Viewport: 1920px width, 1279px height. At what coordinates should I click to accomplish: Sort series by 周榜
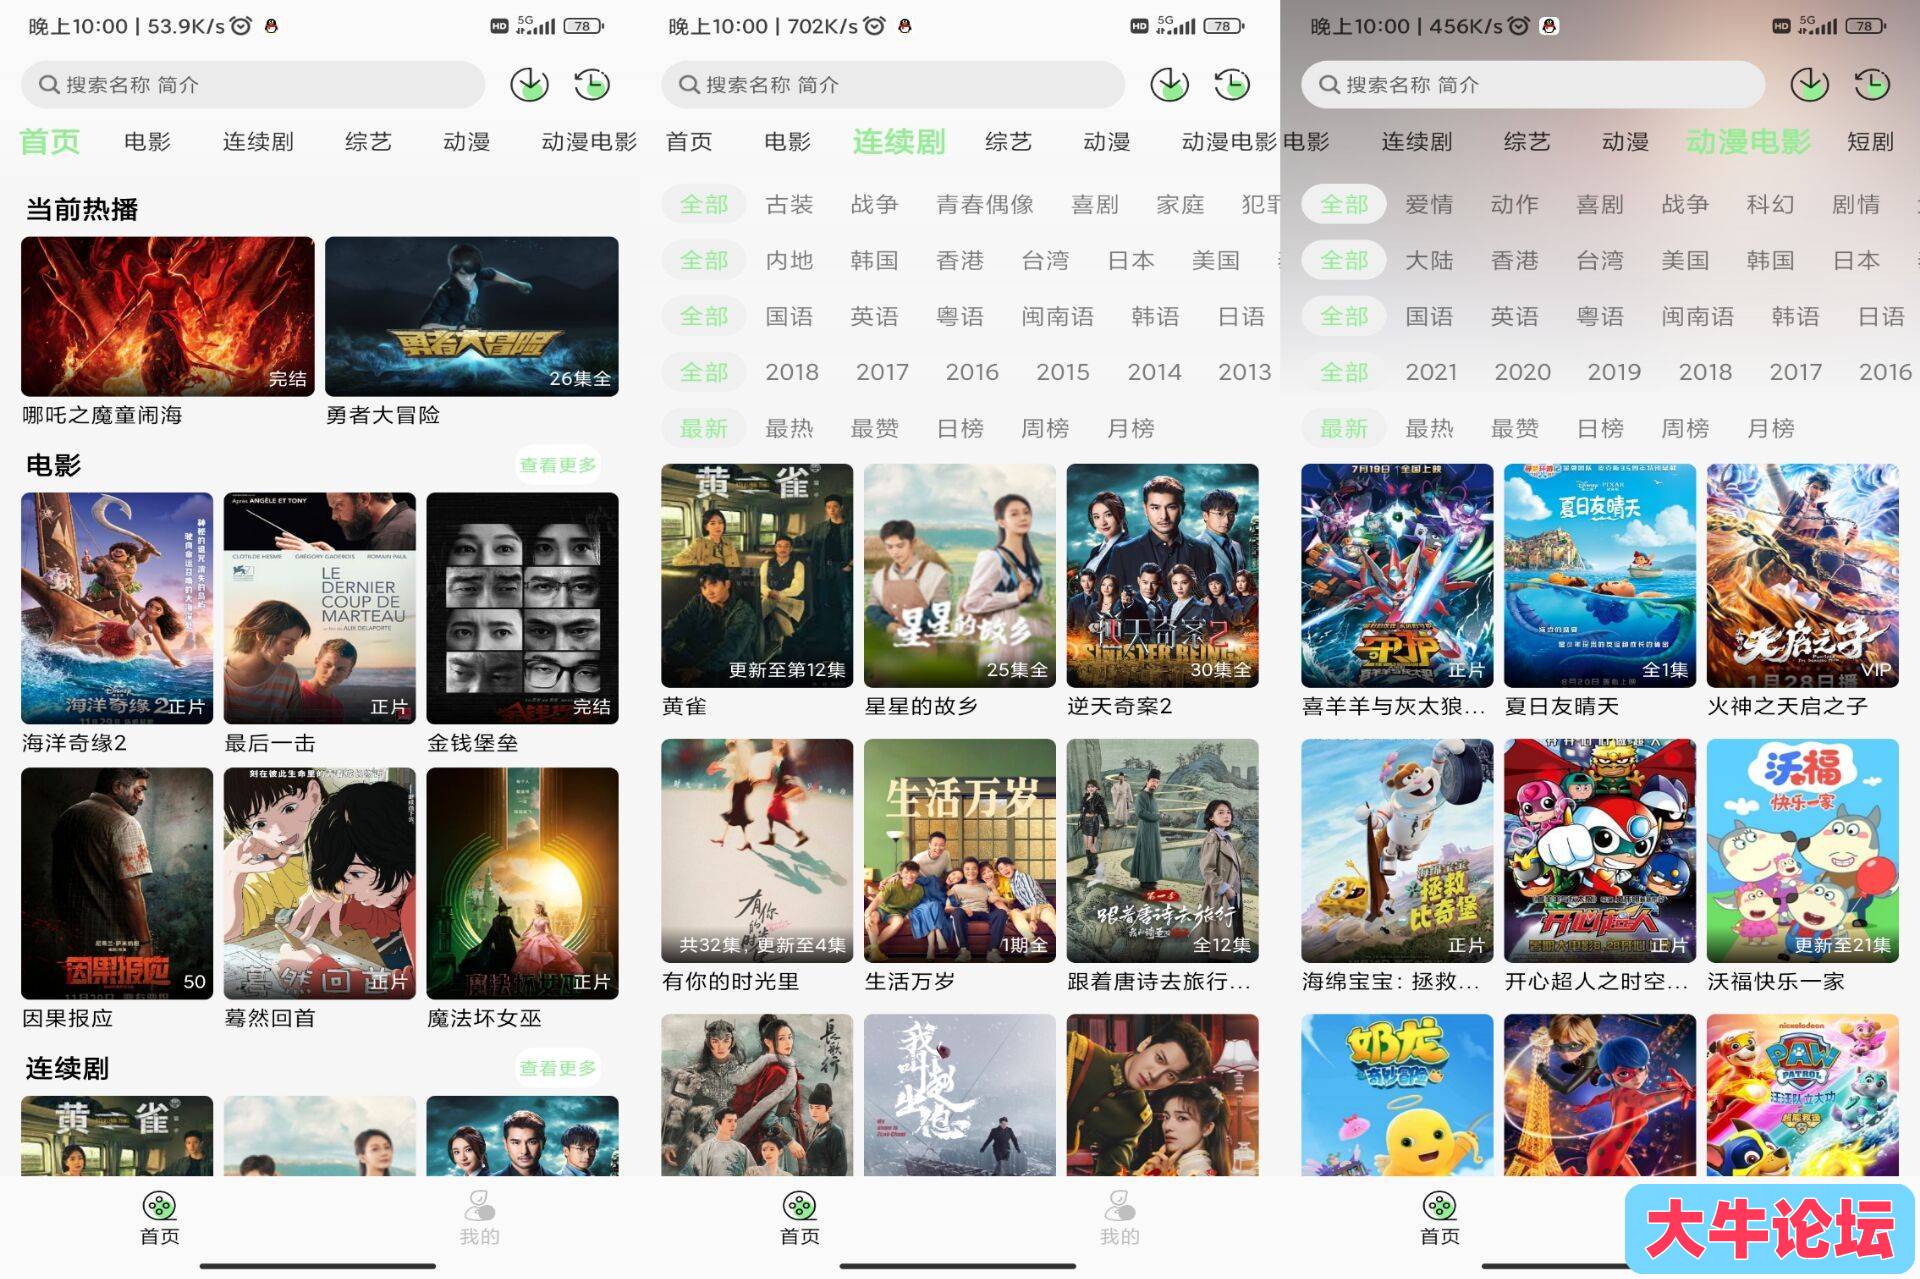[1045, 428]
